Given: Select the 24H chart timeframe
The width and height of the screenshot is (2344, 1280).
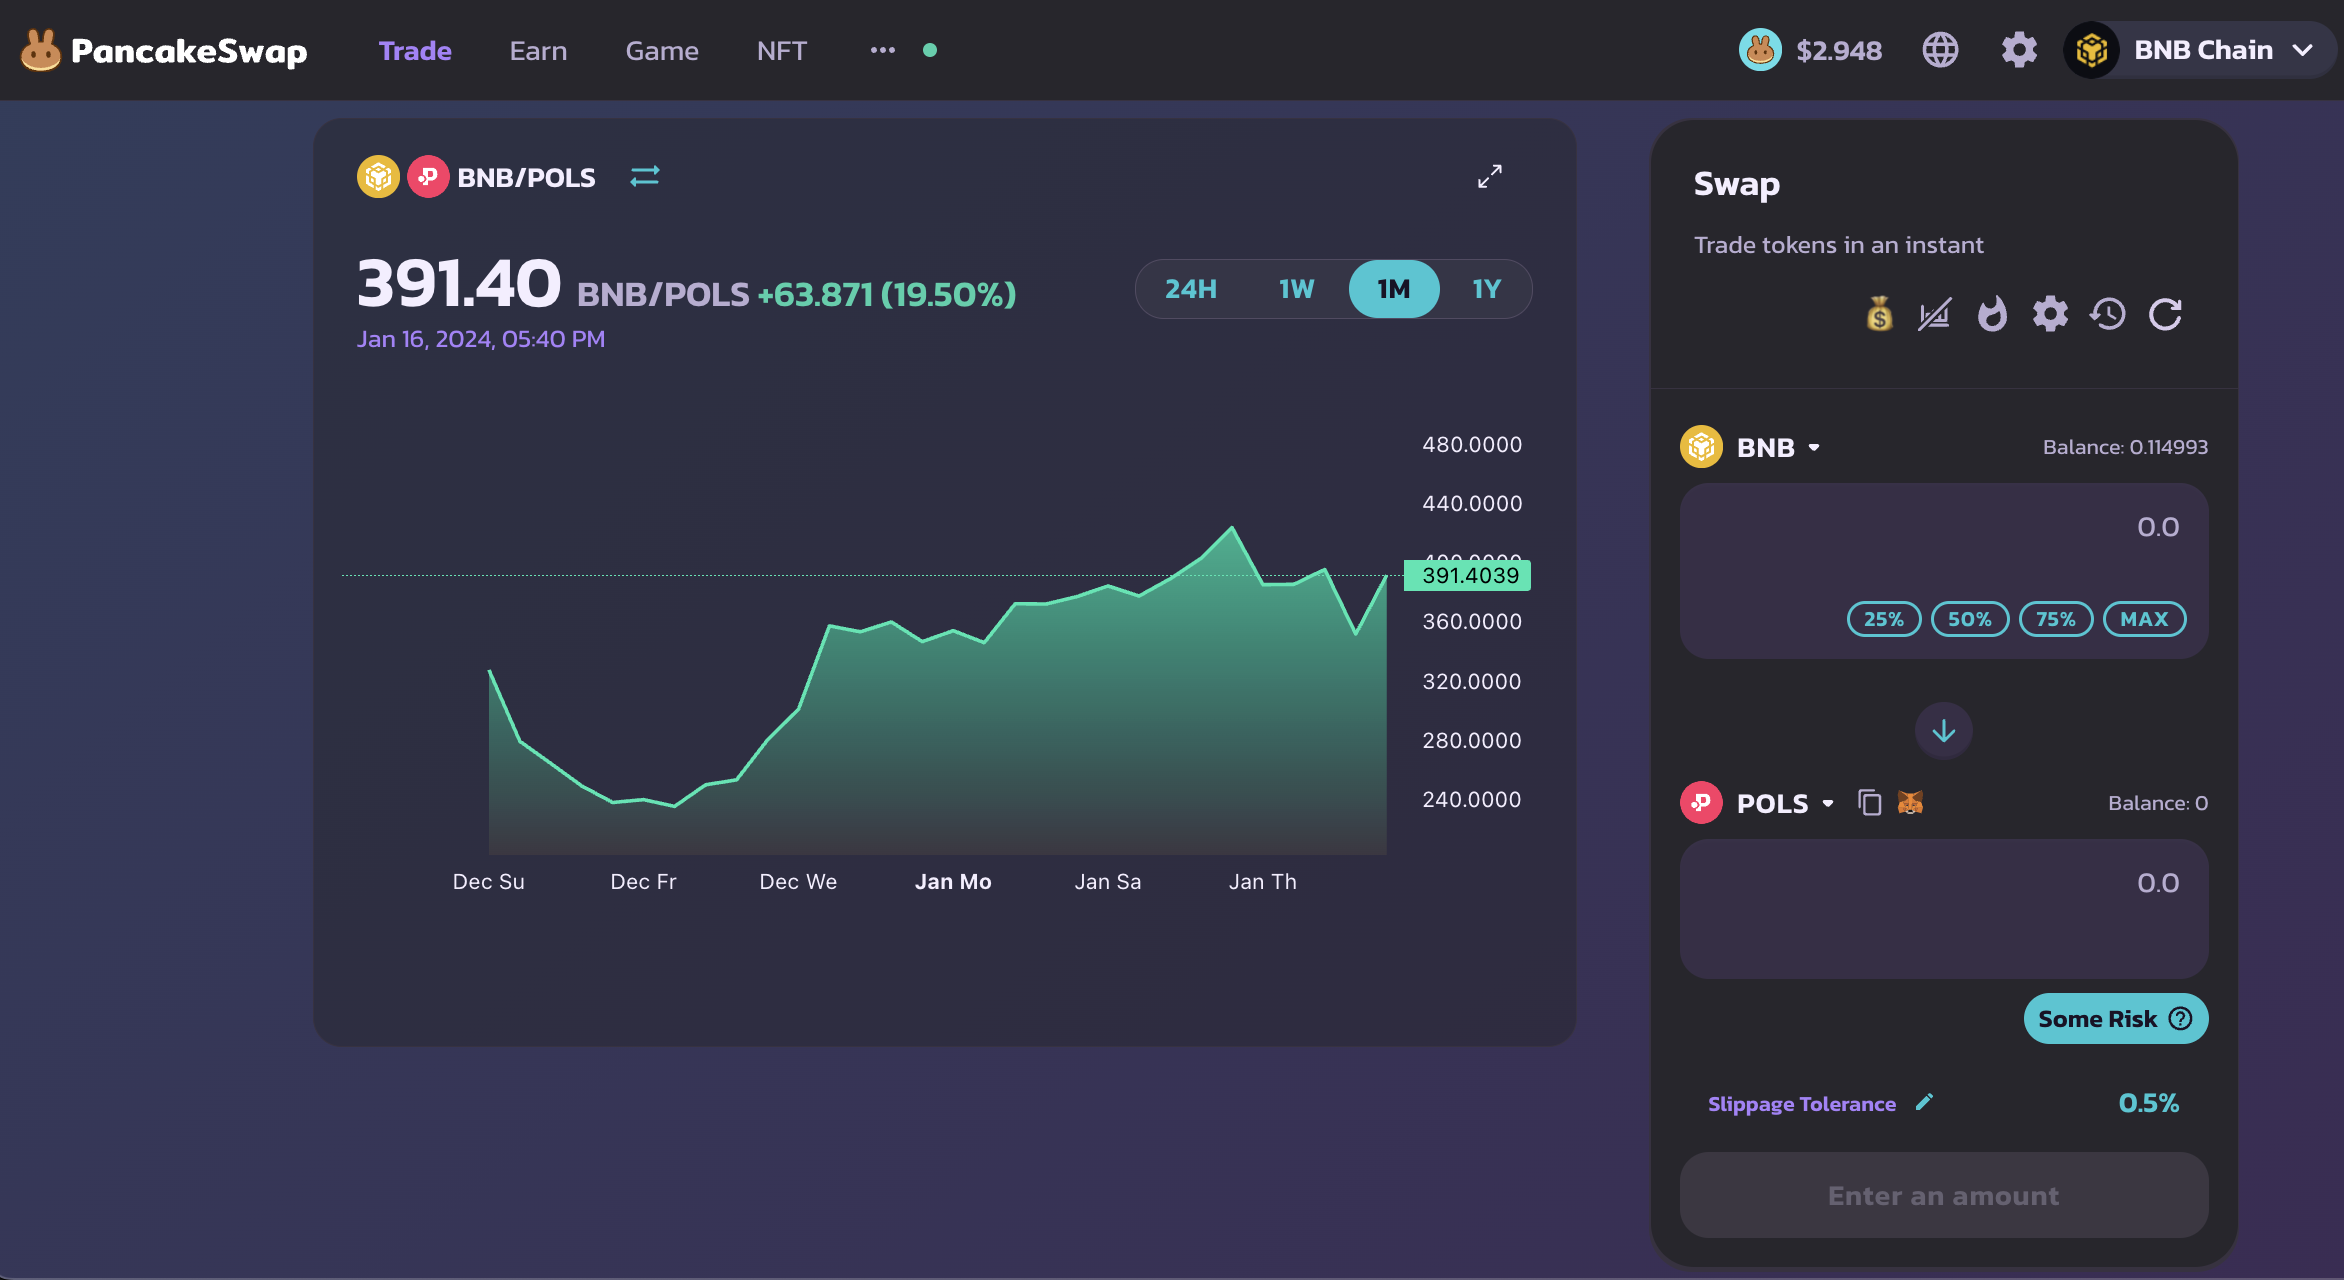Looking at the screenshot, I should point(1190,289).
